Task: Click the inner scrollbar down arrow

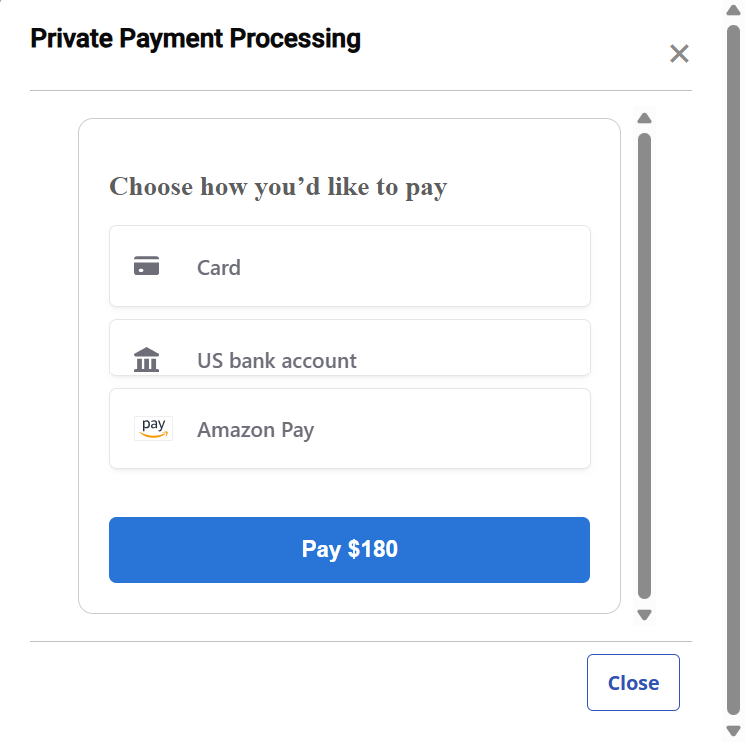Action: point(644,615)
